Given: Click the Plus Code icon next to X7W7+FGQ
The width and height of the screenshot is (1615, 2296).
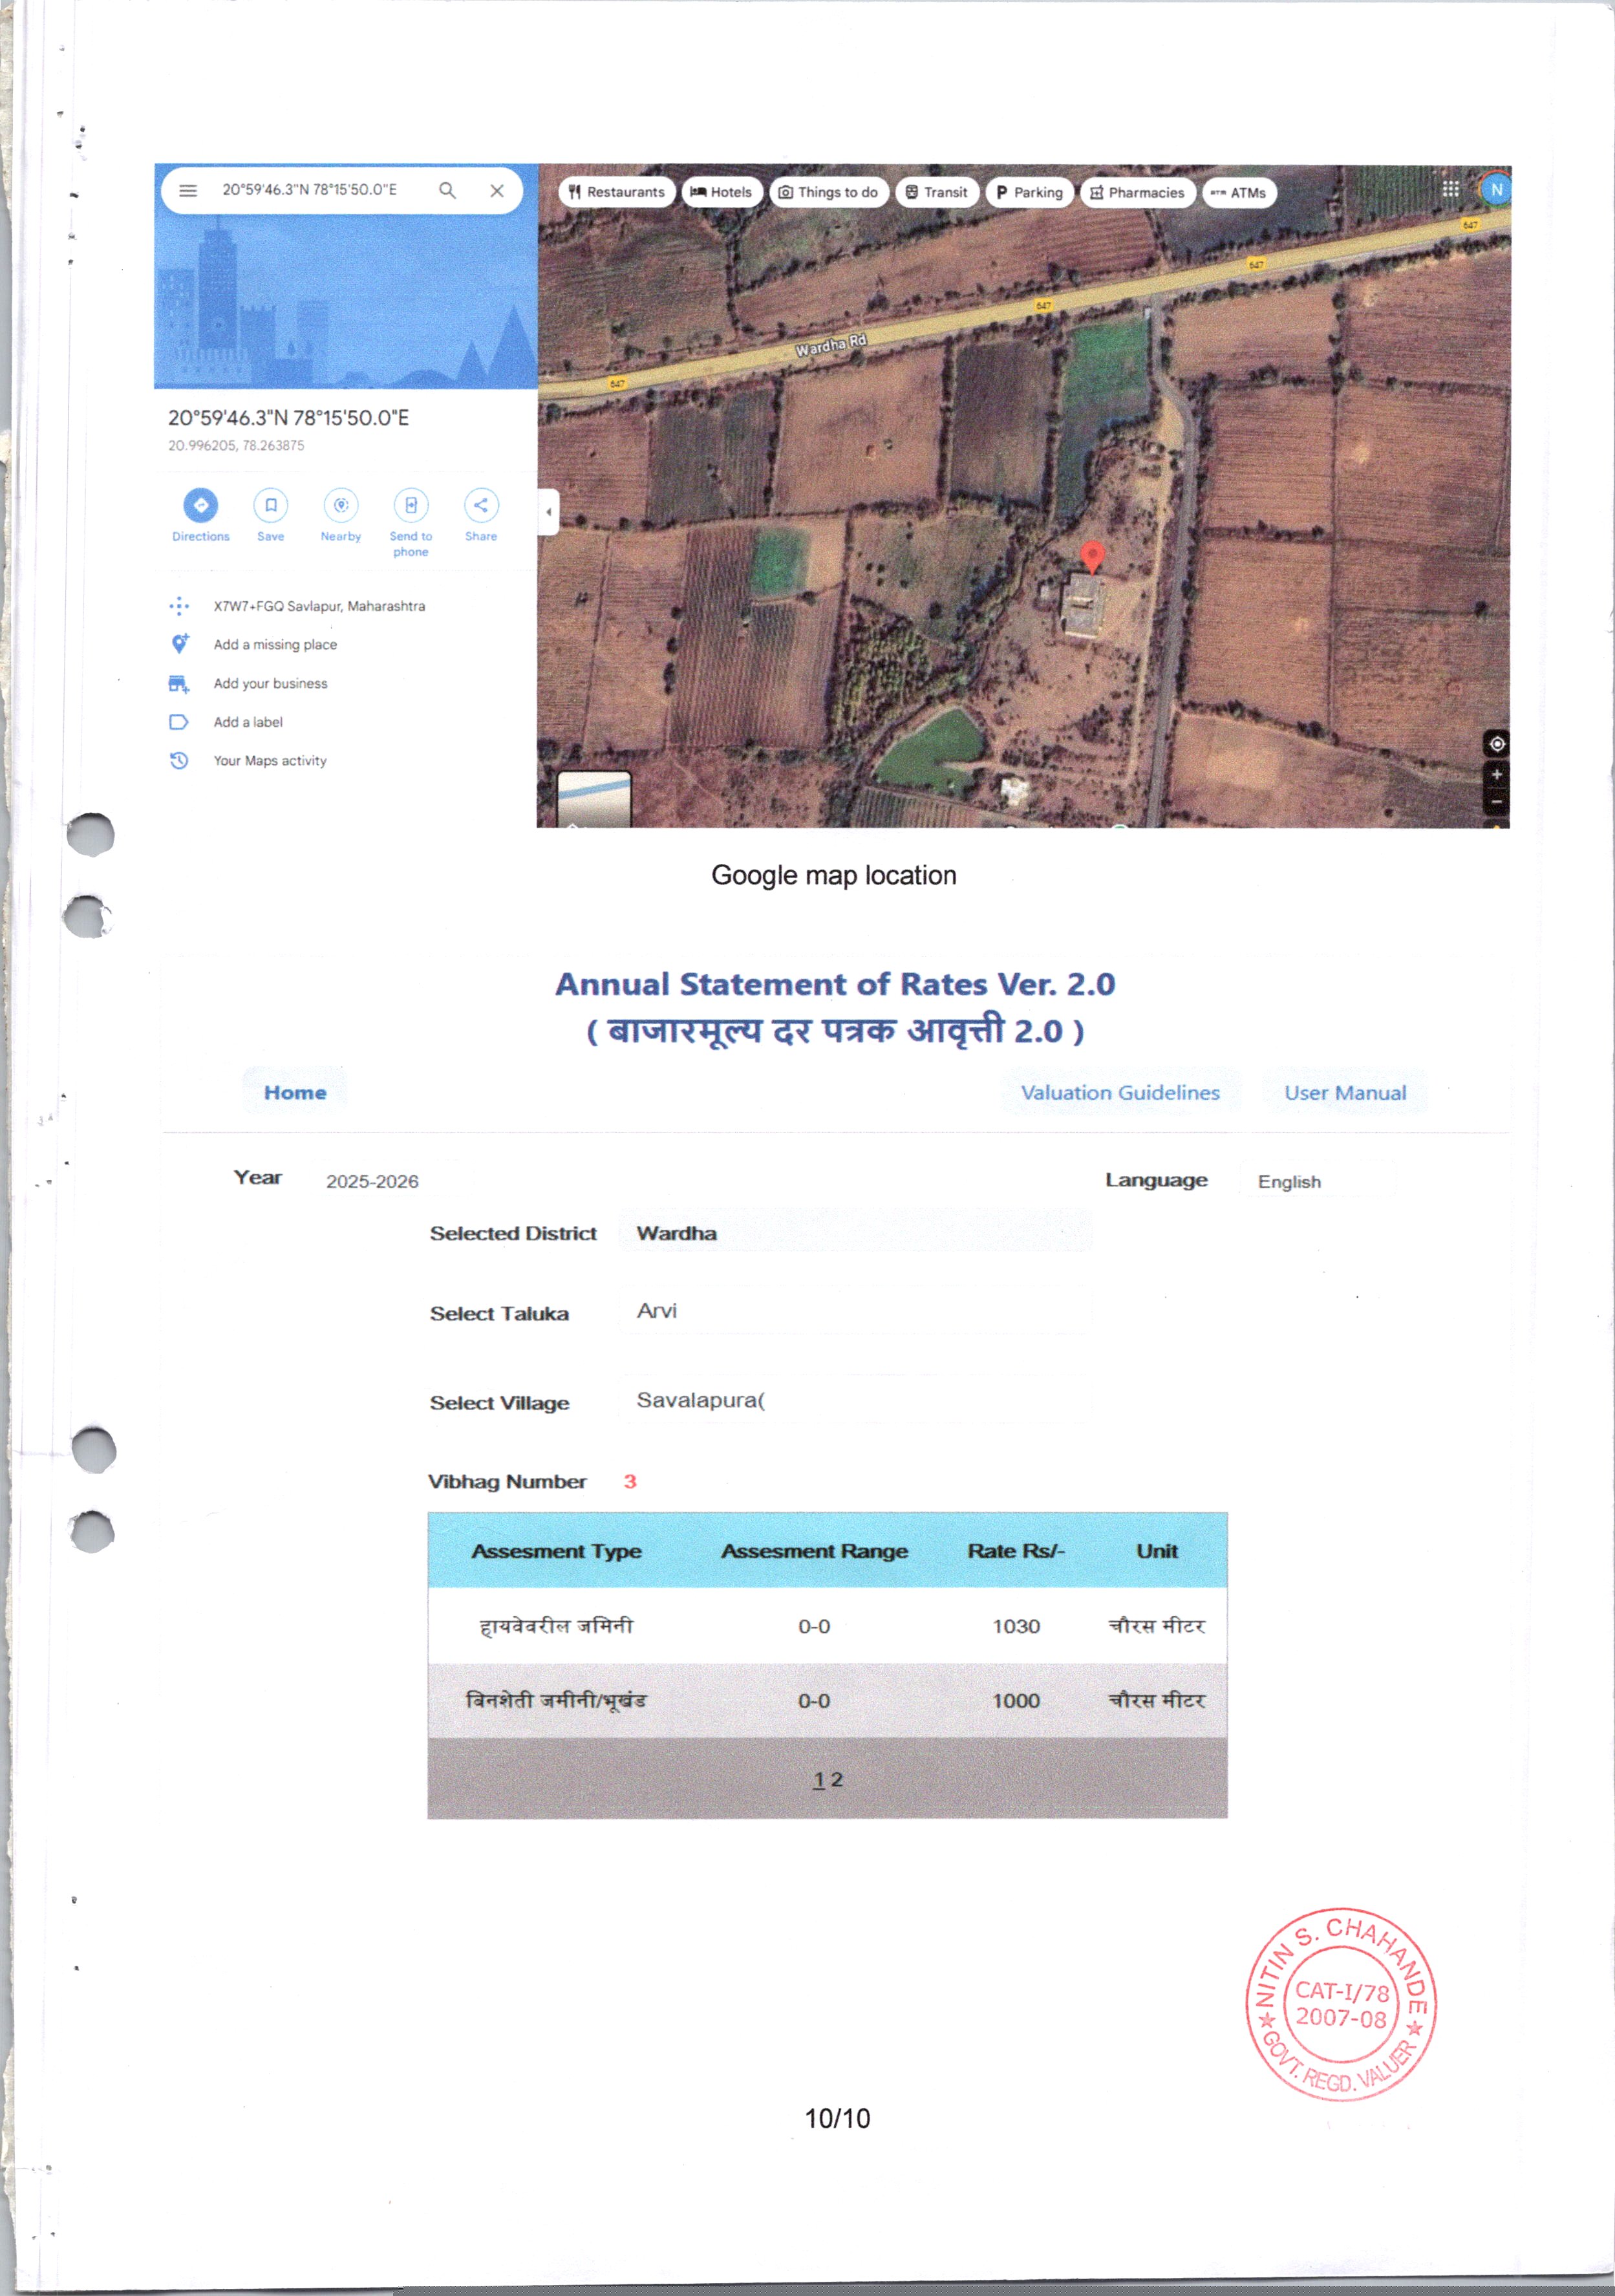Looking at the screenshot, I should tap(180, 605).
